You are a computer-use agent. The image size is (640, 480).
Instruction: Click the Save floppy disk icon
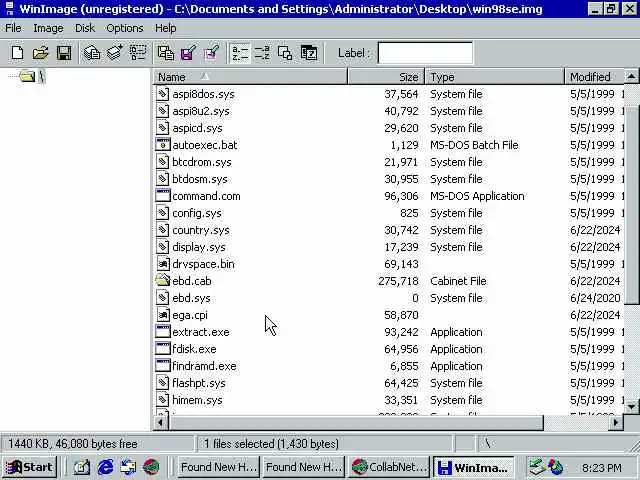pos(64,53)
